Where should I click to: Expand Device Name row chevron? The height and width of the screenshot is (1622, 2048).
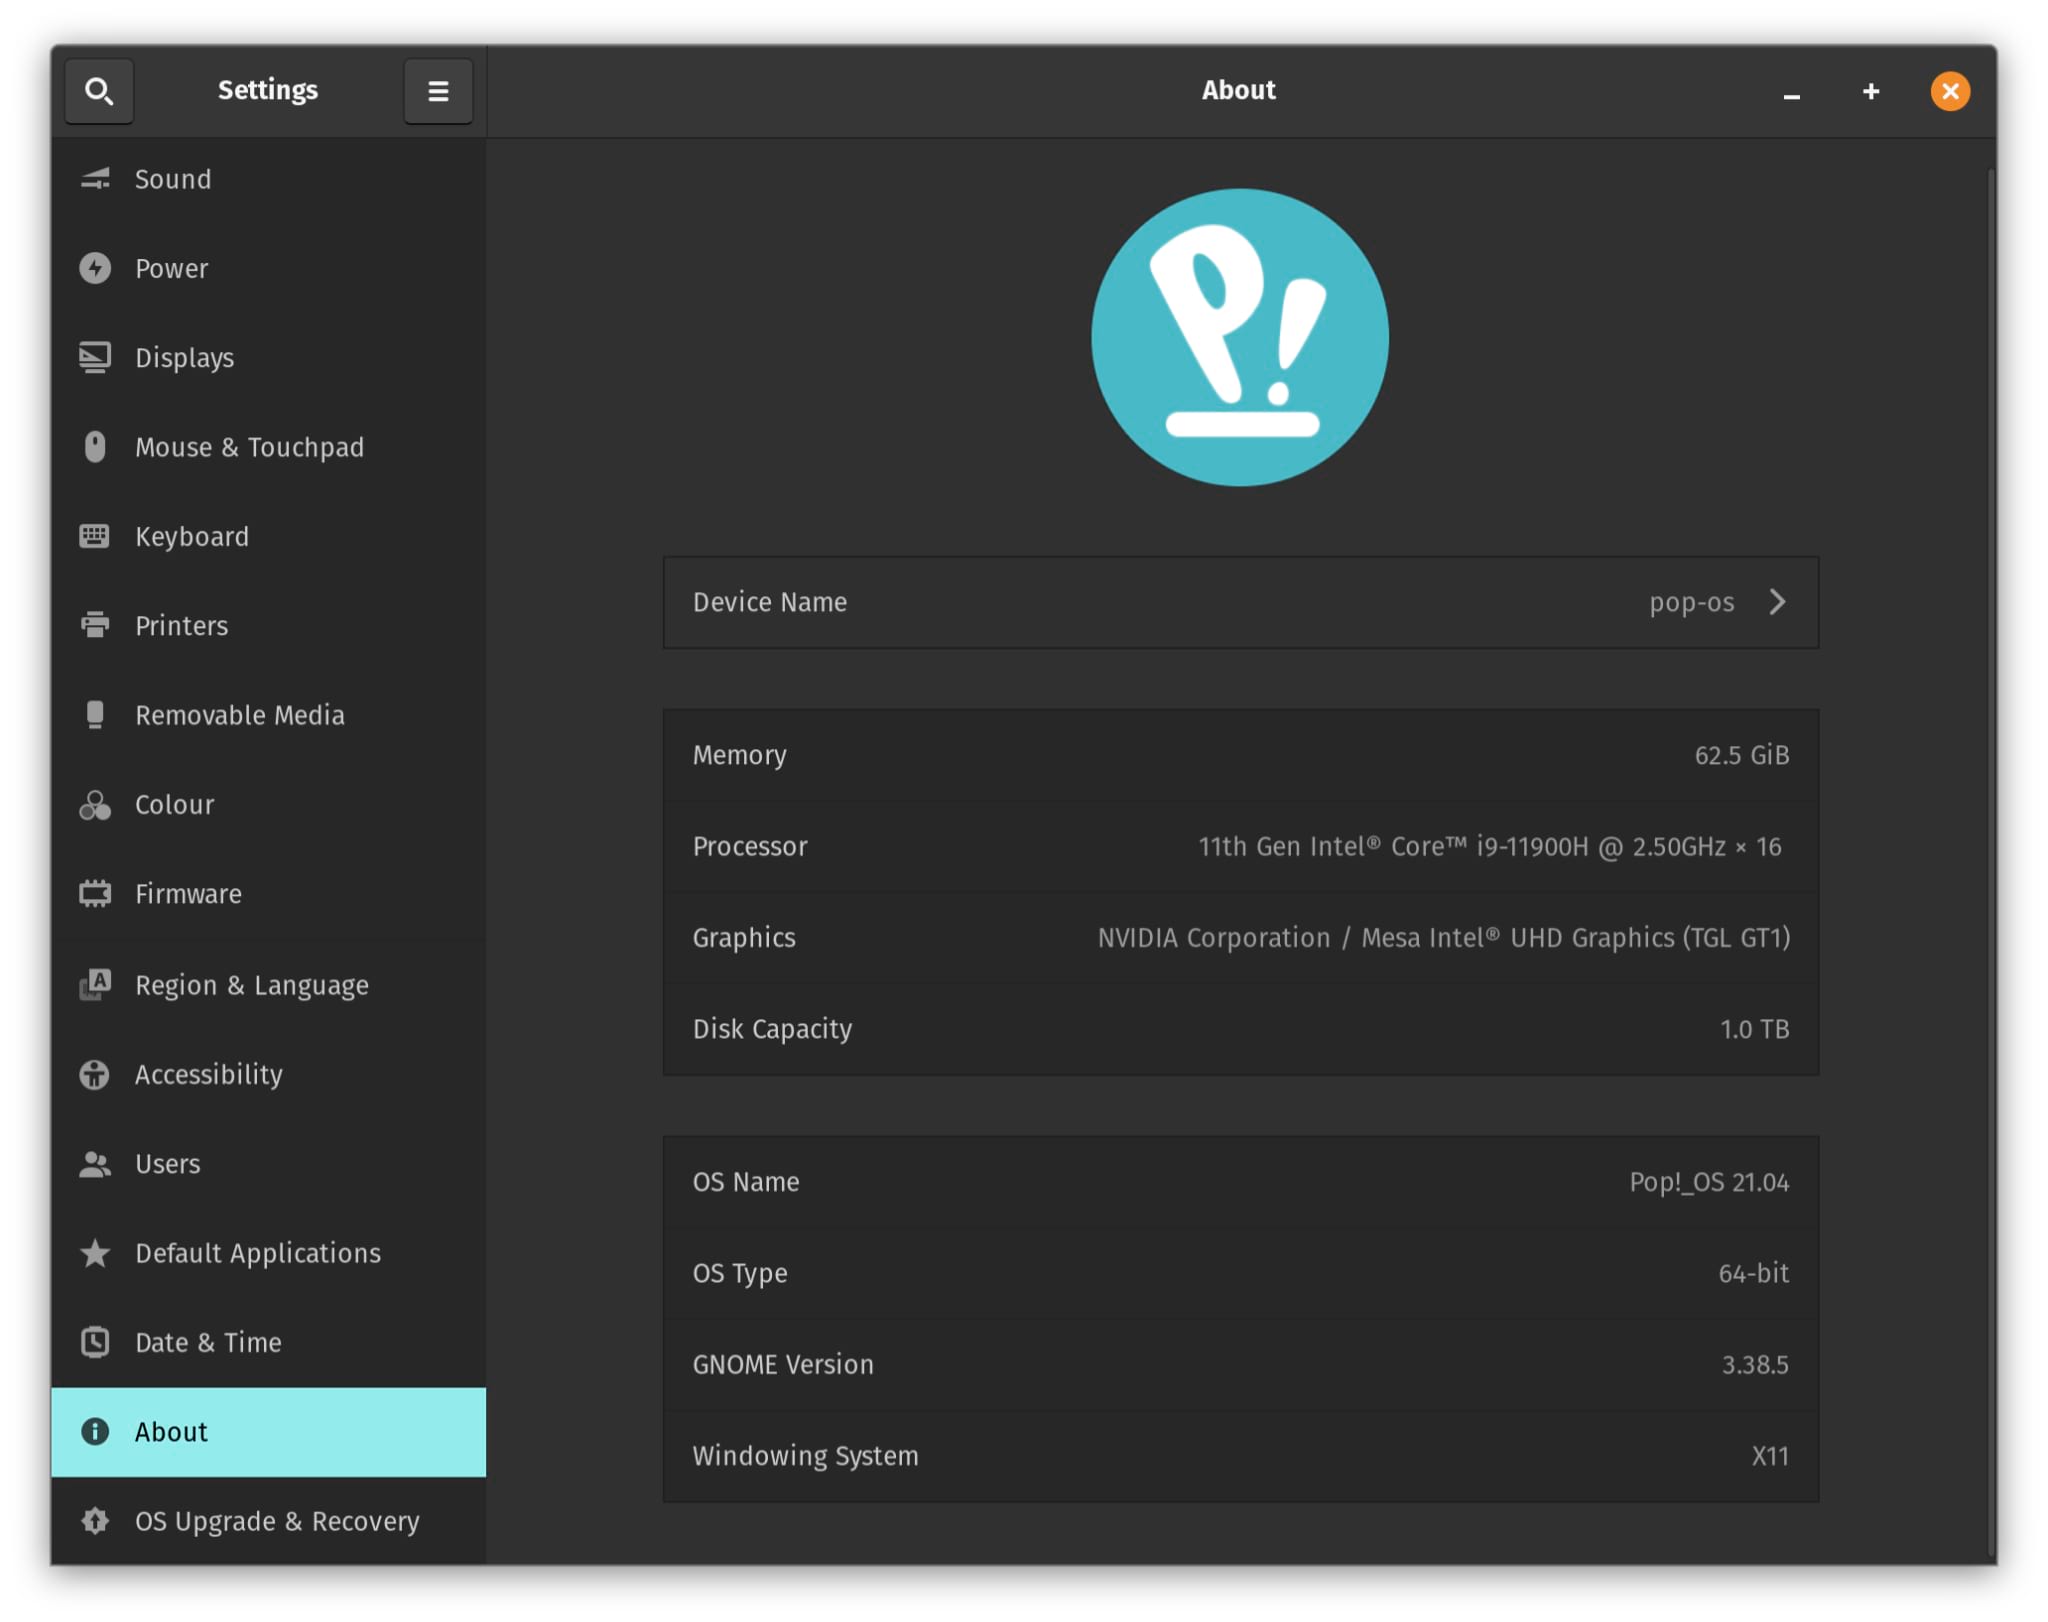(x=1776, y=602)
